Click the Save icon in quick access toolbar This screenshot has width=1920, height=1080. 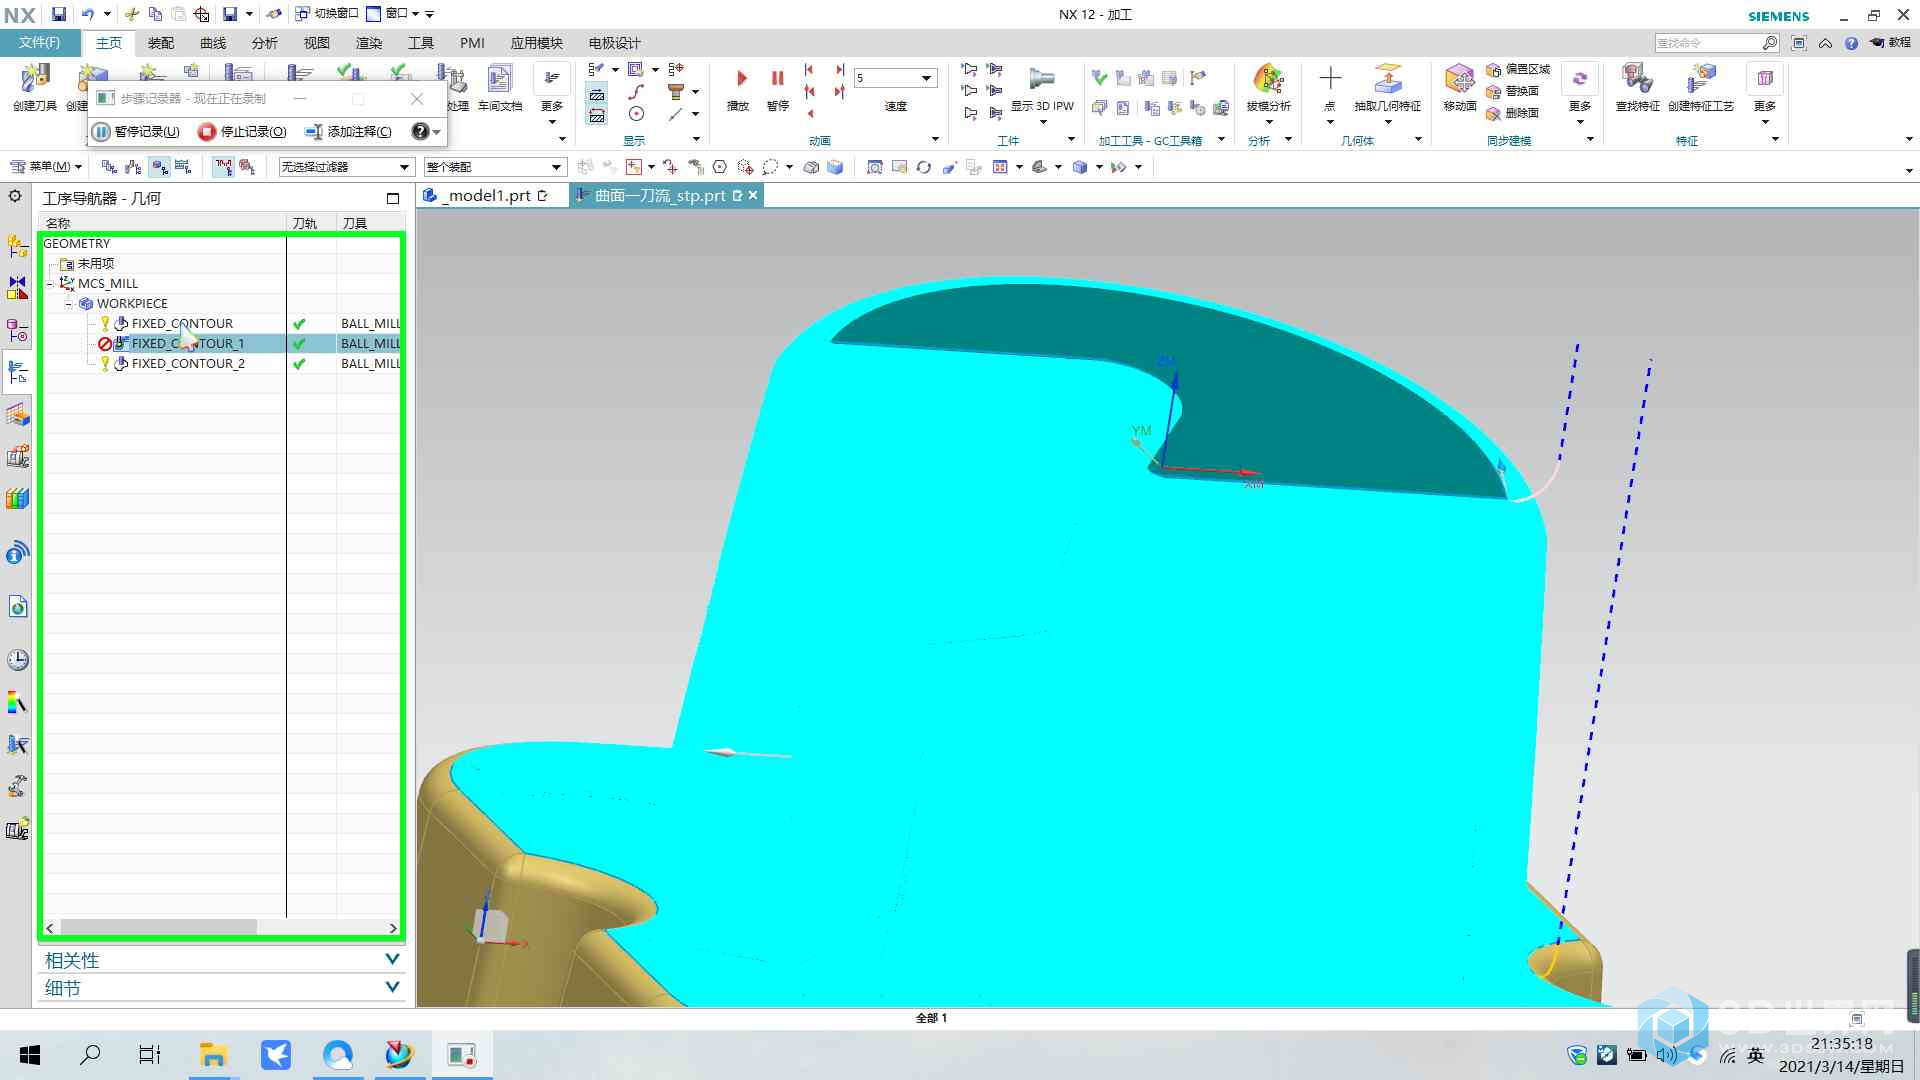click(x=59, y=14)
